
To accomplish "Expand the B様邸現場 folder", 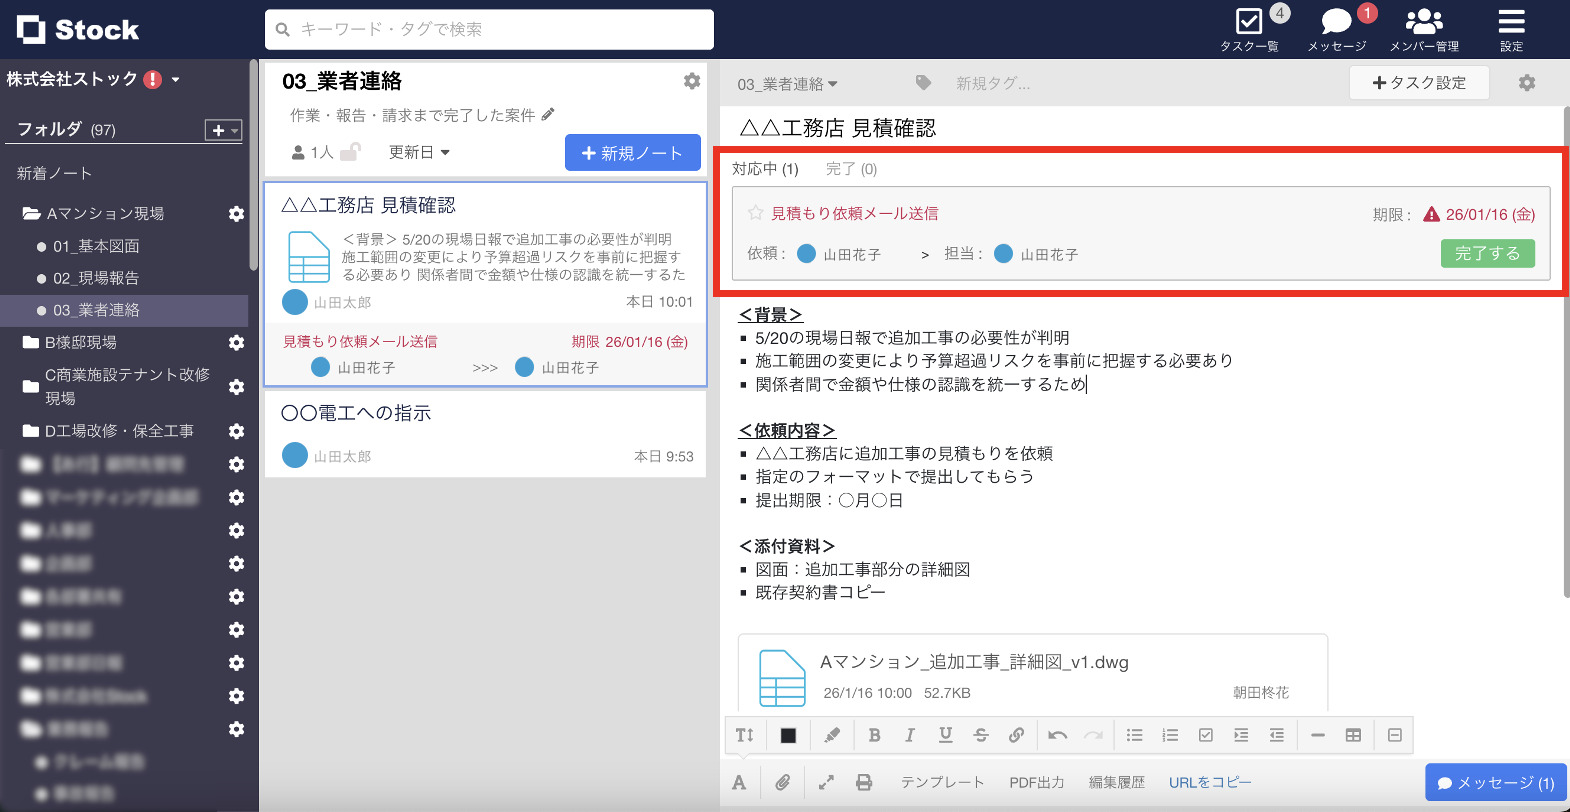I will pos(31,342).
